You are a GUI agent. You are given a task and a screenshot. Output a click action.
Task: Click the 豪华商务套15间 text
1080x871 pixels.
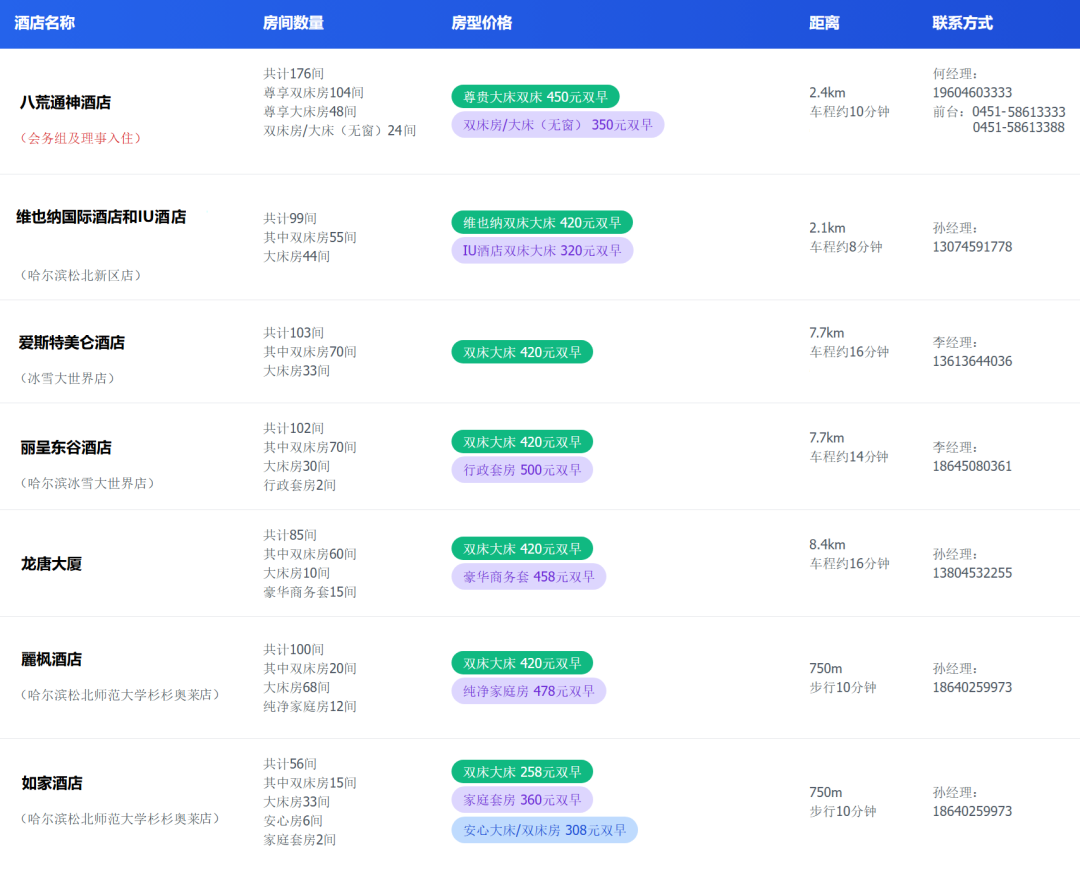[310, 592]
